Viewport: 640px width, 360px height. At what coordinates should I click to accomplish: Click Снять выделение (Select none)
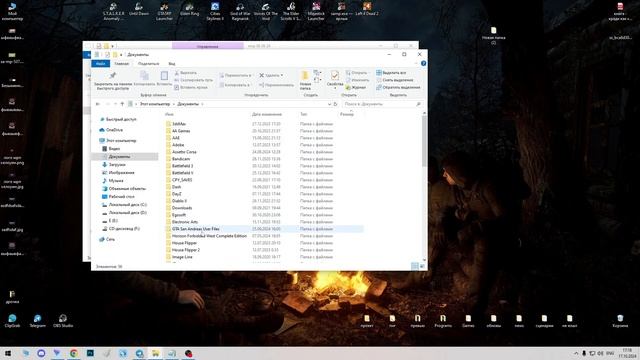pos(395,80)
